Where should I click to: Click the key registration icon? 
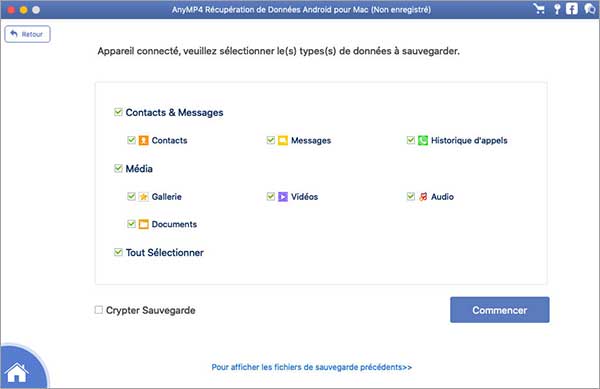click(557, 9)
